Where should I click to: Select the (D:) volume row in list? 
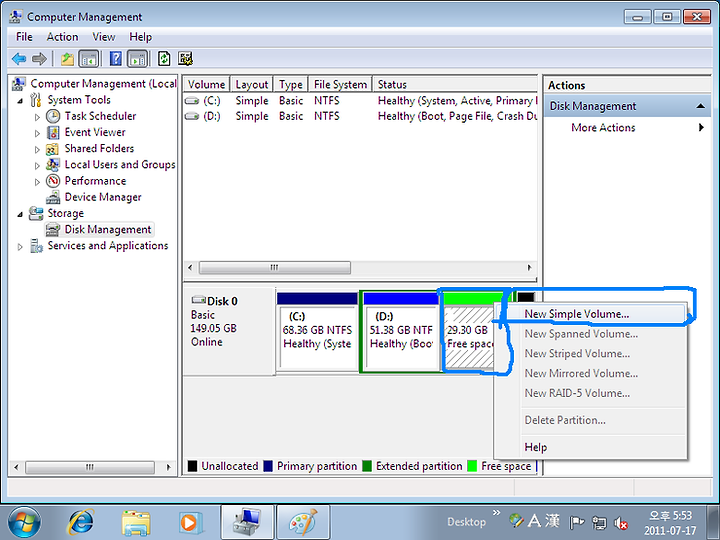coord(360,116)
